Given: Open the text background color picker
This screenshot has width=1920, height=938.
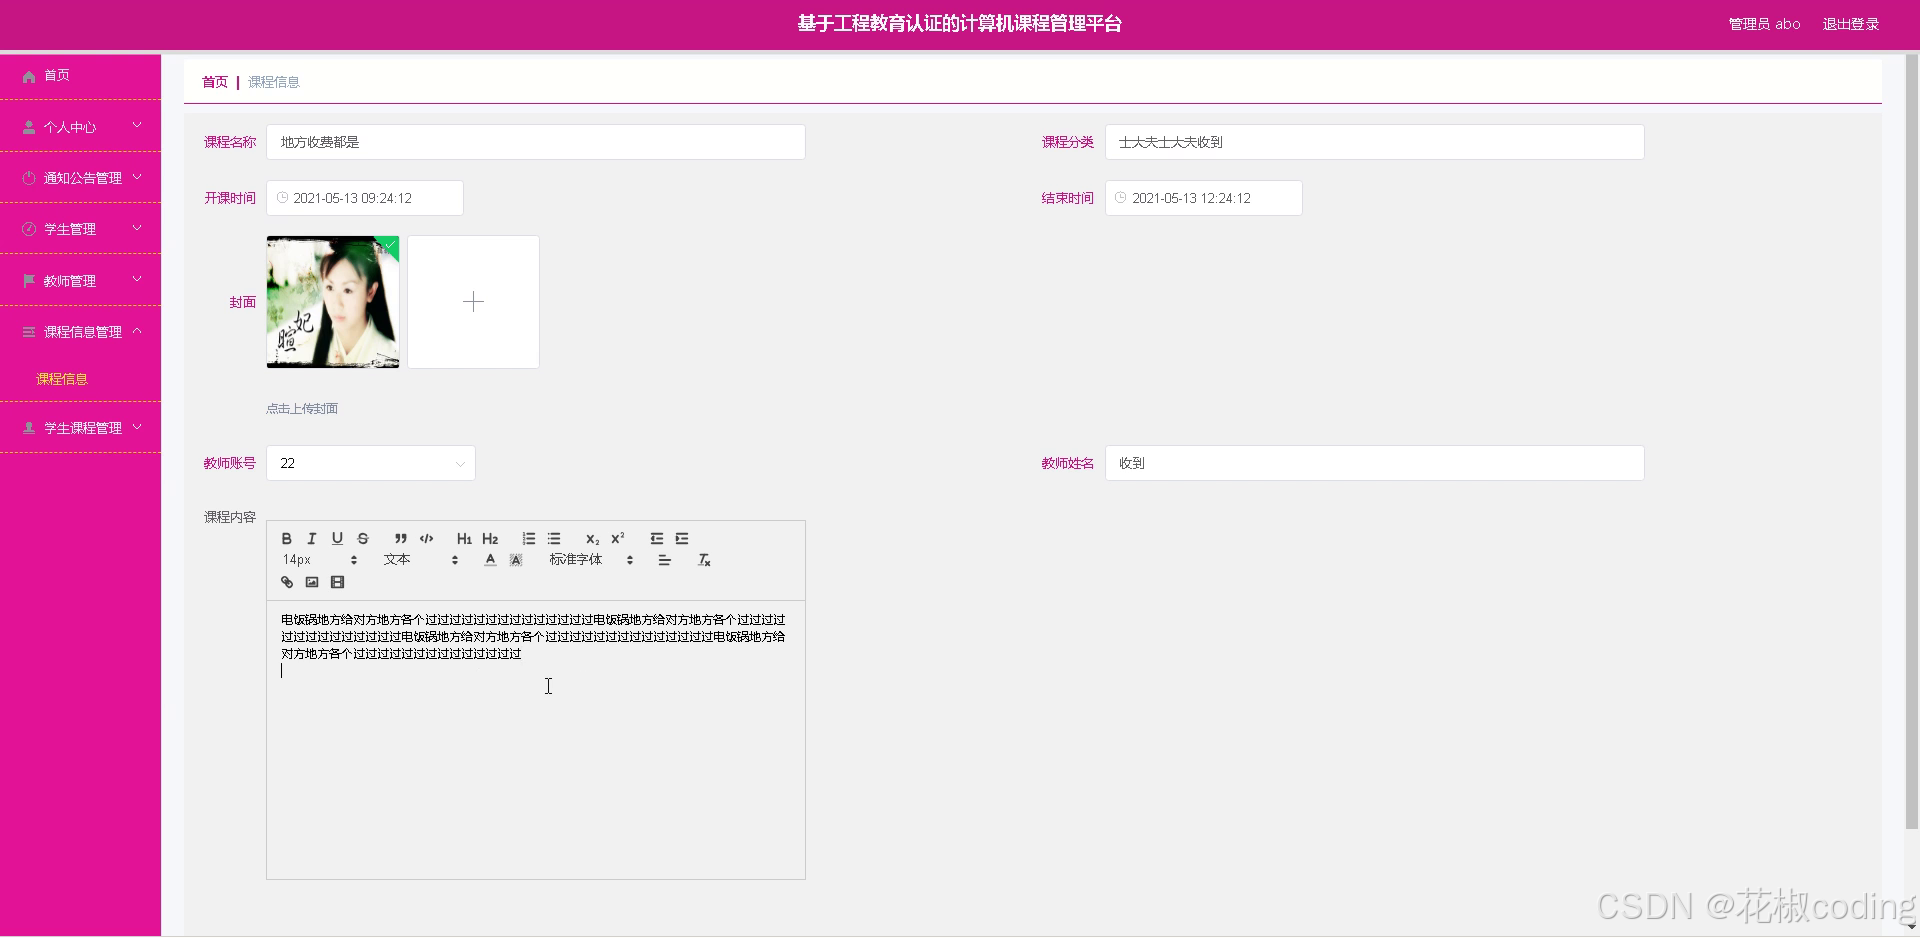Looking at the screenshot, I should (x=516, y=560).
